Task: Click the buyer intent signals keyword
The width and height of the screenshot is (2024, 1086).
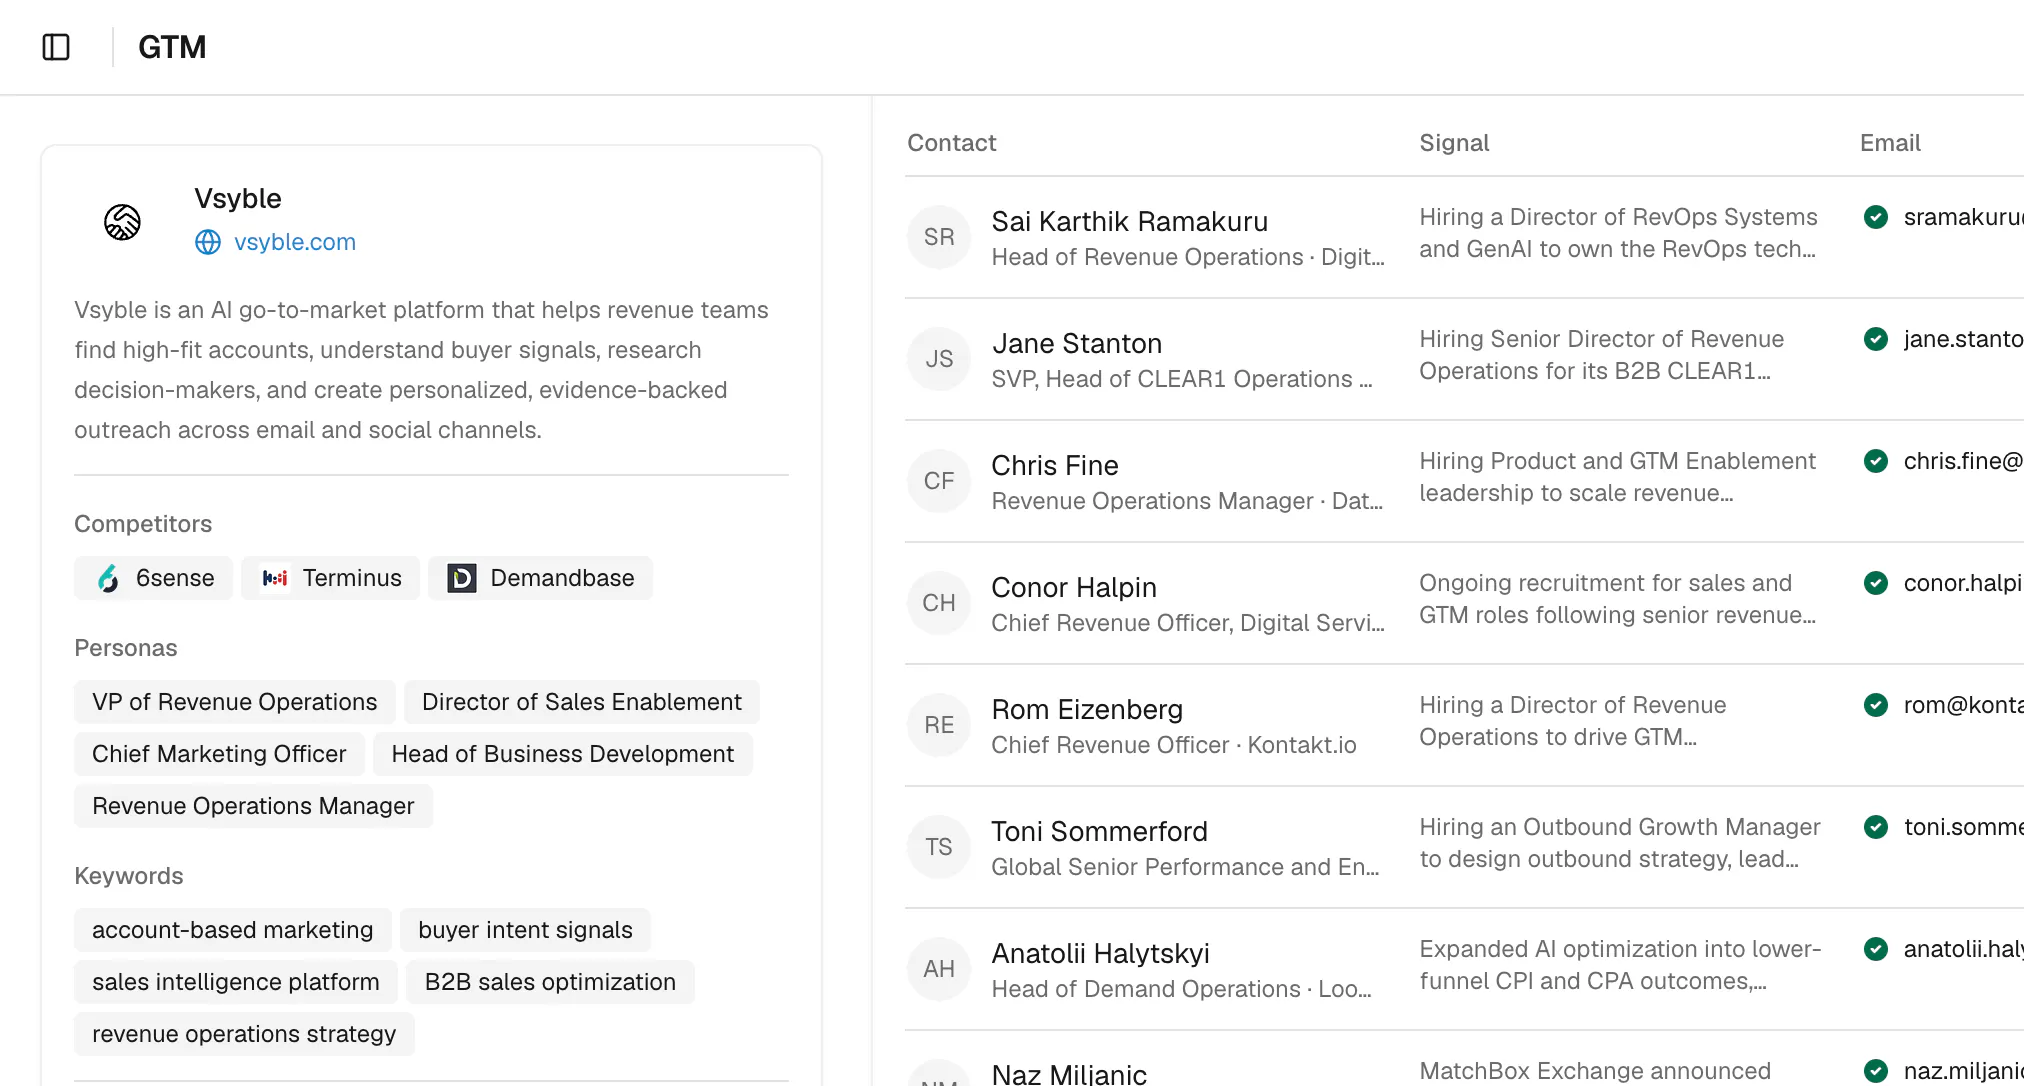Action: [525, 930]
